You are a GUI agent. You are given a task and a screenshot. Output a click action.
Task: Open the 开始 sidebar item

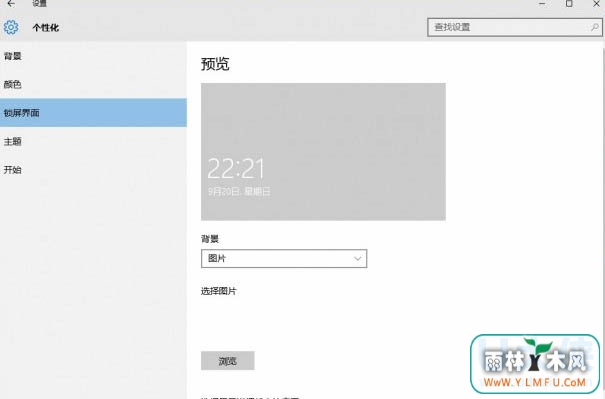93,170
